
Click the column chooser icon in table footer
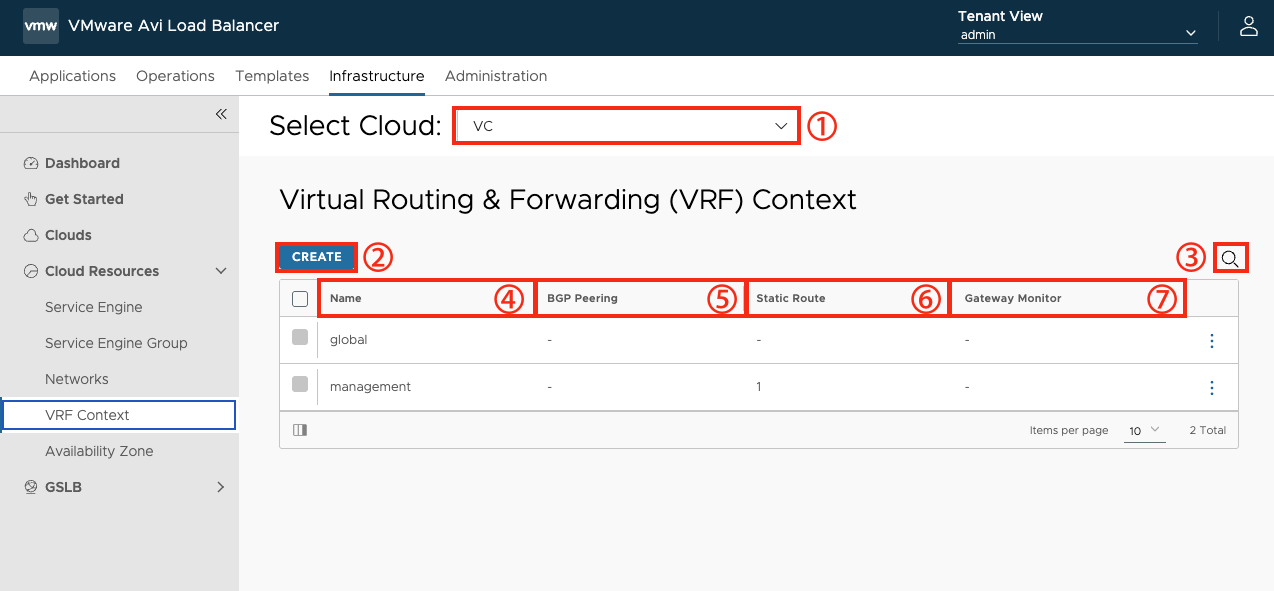pyautogui.click(x=300, y=430)
